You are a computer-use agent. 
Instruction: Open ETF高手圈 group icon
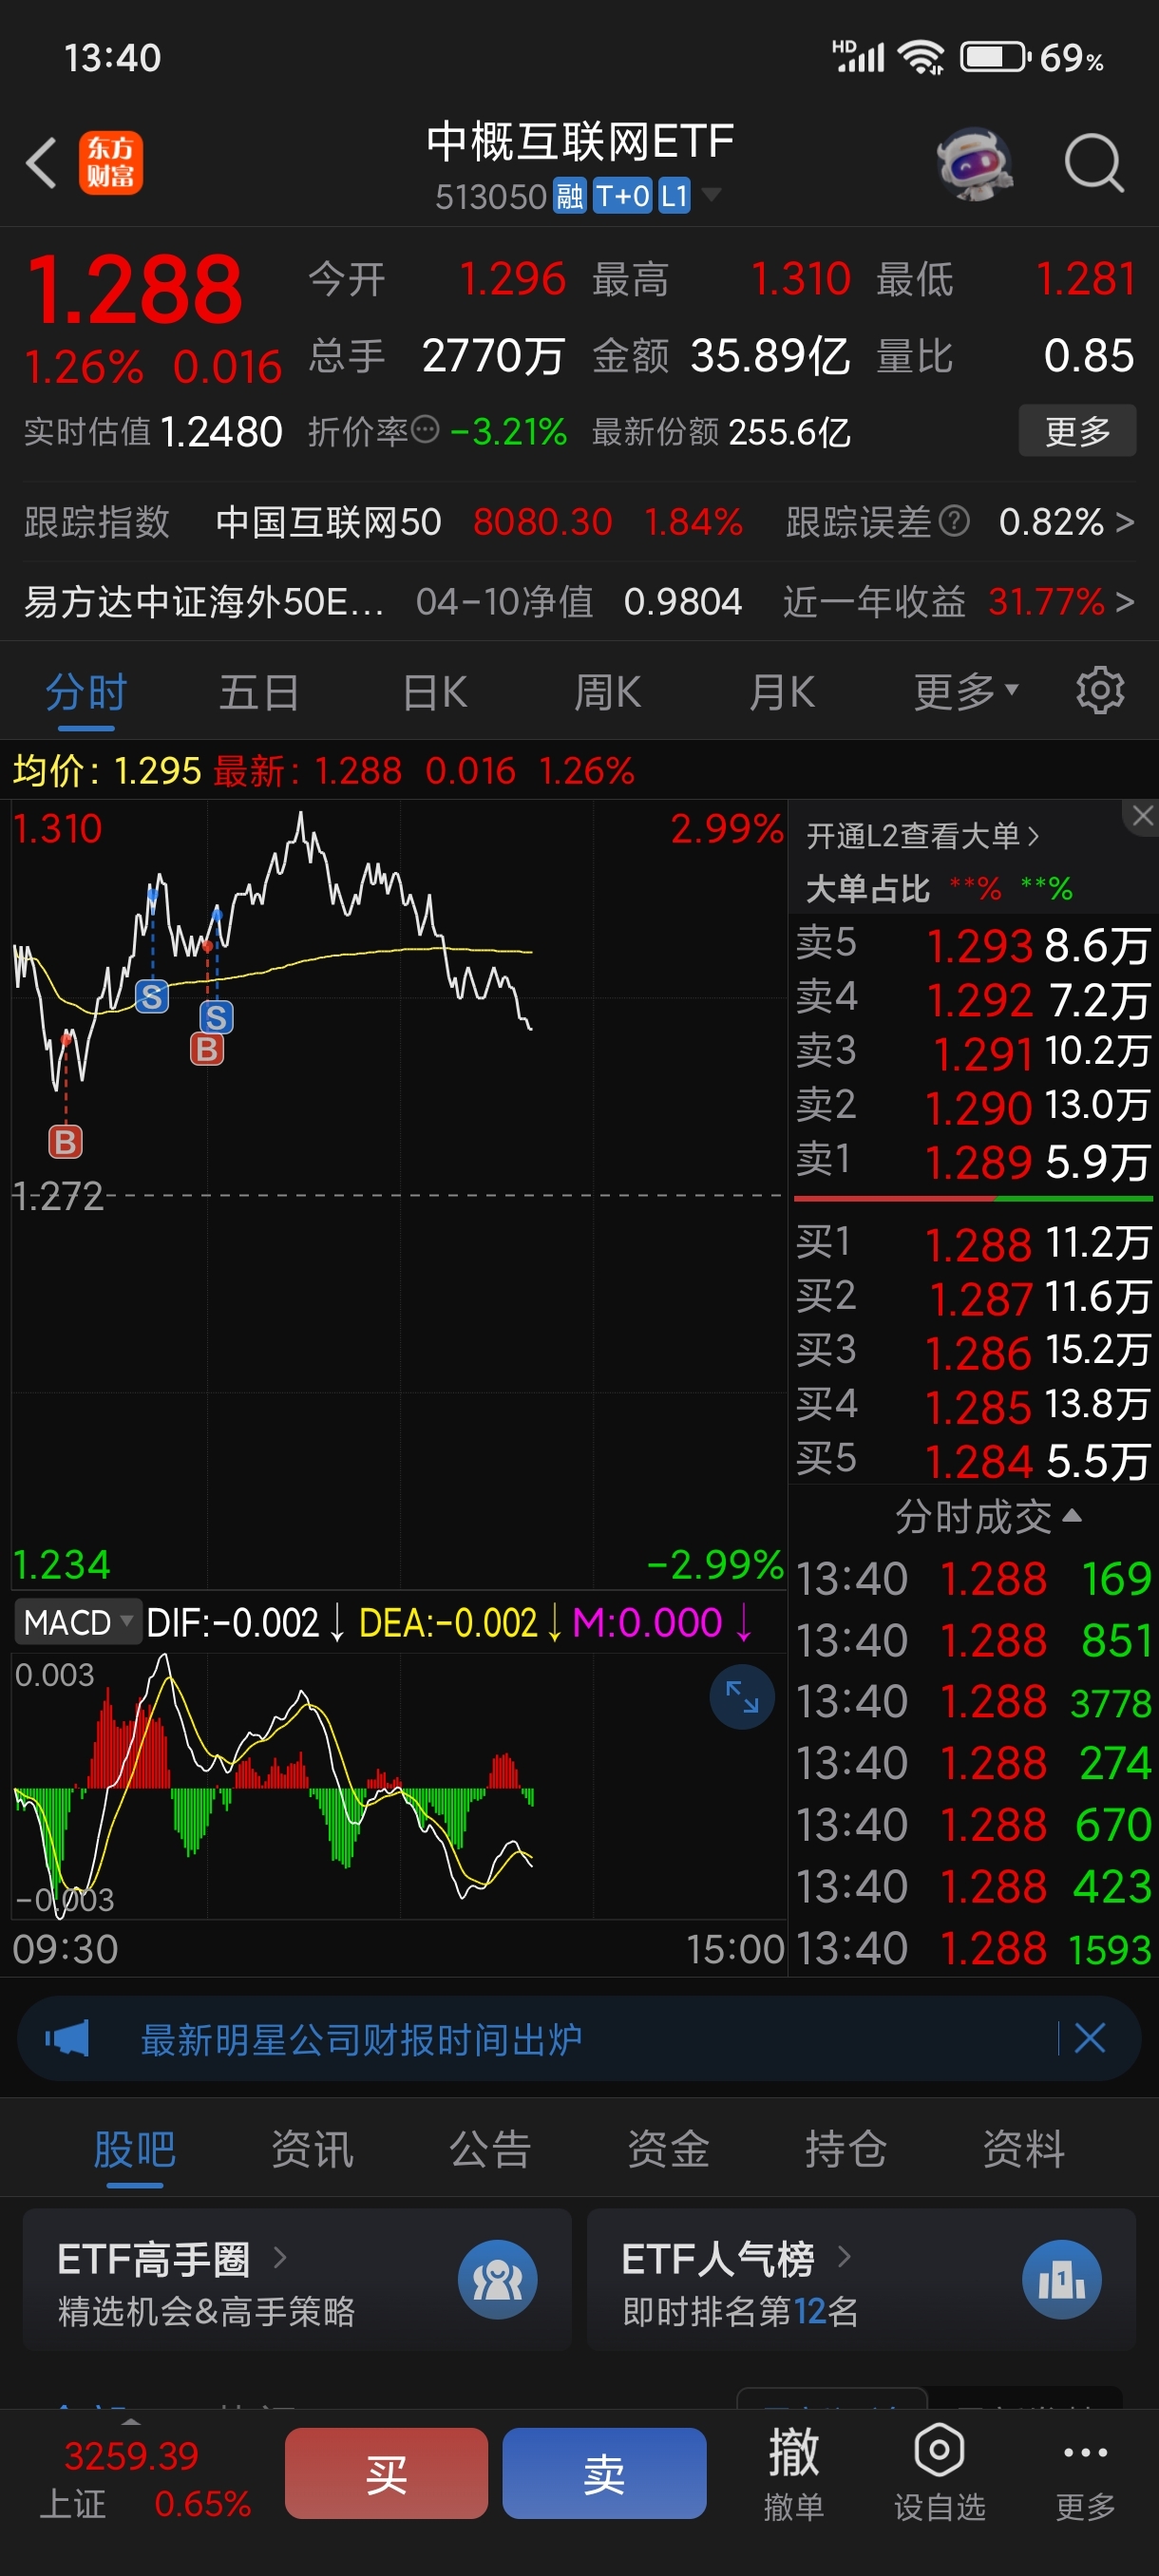497,2280
